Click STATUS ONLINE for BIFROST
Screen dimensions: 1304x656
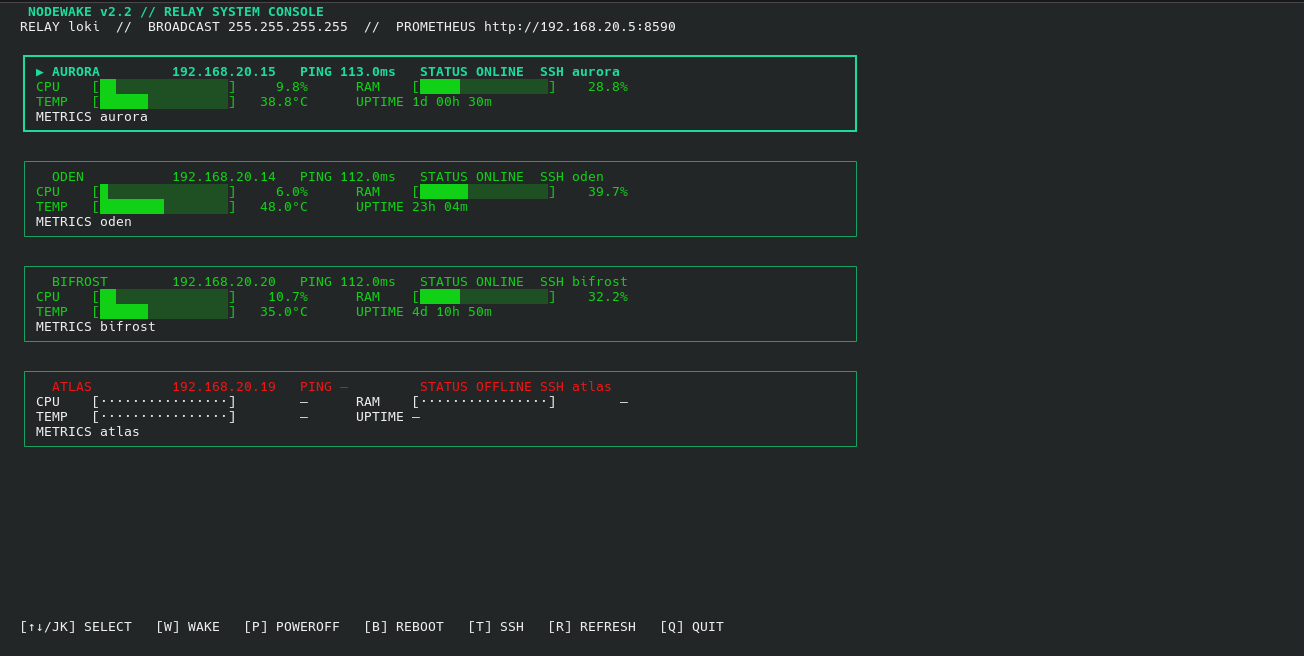pyautogui.click(x=472, y=282)
